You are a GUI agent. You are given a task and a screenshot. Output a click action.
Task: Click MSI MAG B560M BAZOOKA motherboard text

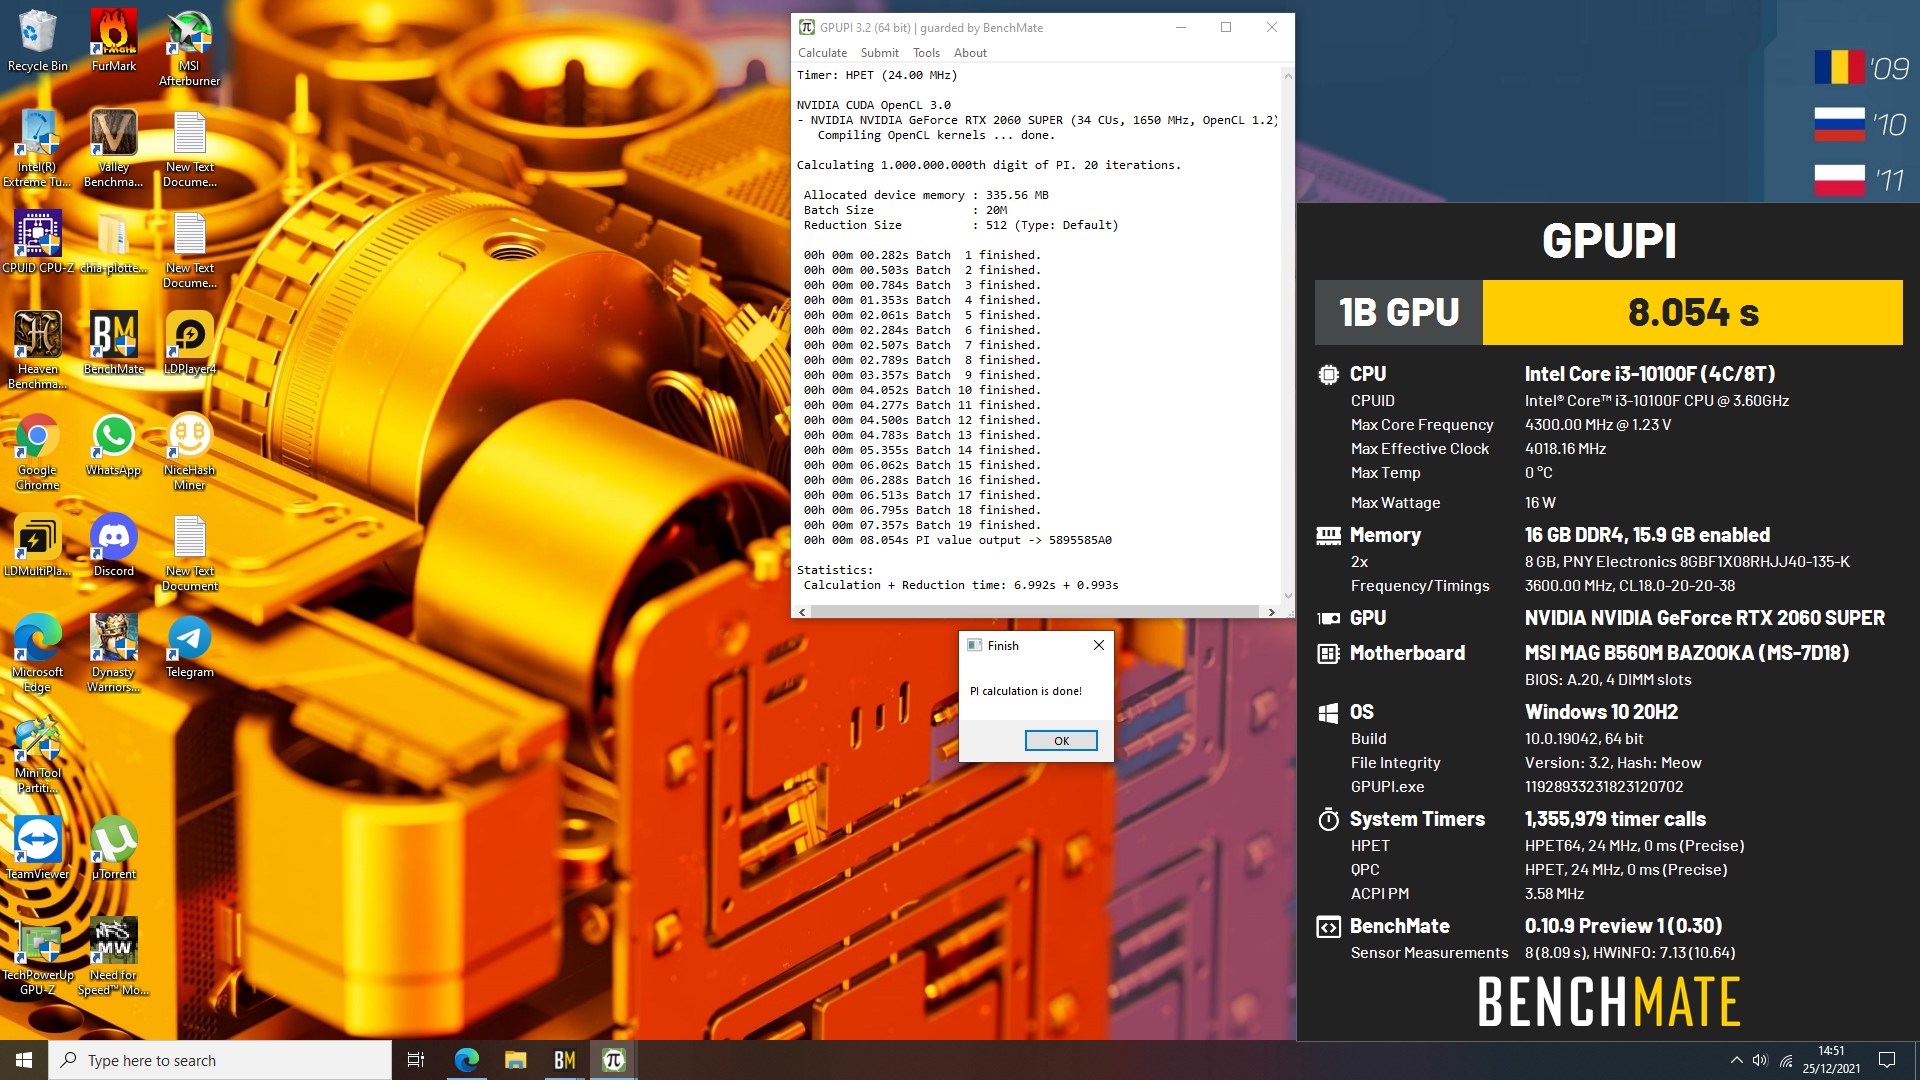tap(1686, 653)
